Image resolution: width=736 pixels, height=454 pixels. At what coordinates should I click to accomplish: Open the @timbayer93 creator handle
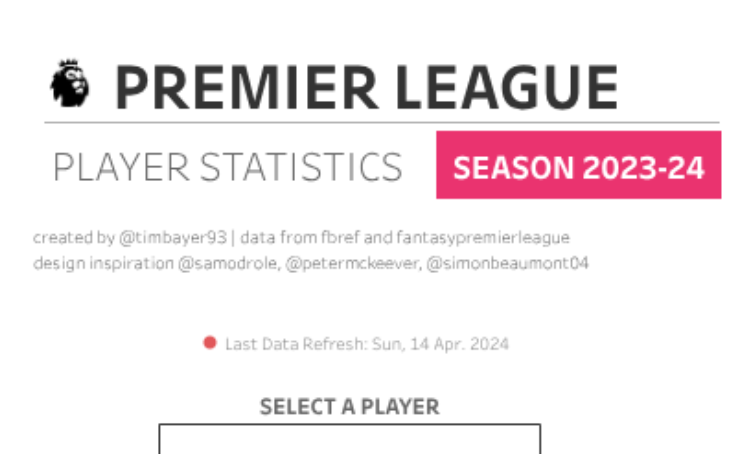[x=174, y=238]
